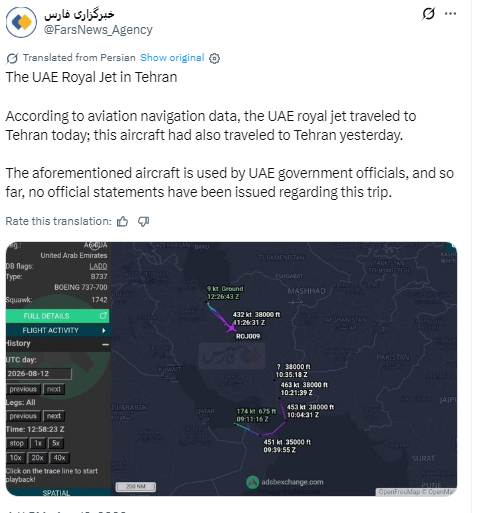Rate translation with thumbs down
Viewport: 479px width, 513px height.
144,221
